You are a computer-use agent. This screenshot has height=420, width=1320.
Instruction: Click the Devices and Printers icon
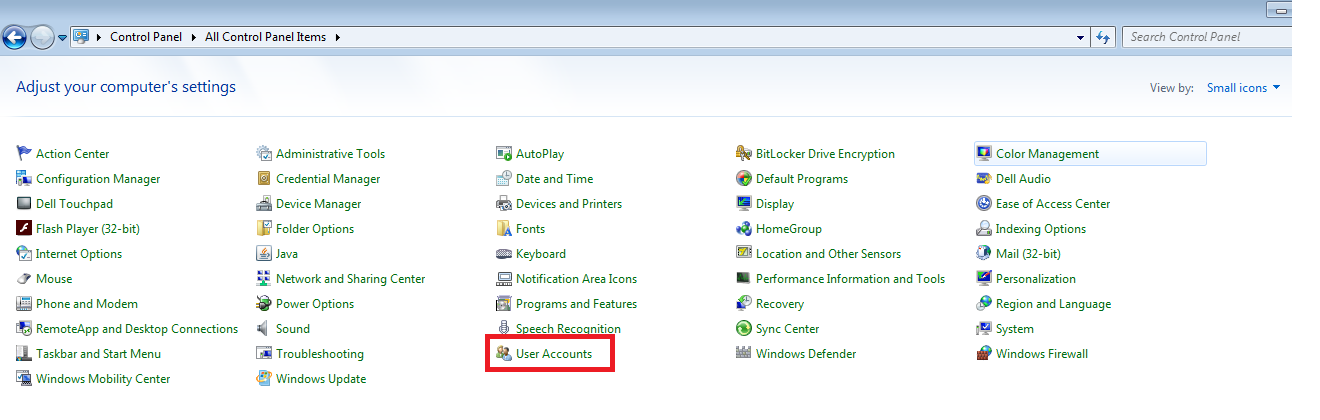(x=504, y=203)
